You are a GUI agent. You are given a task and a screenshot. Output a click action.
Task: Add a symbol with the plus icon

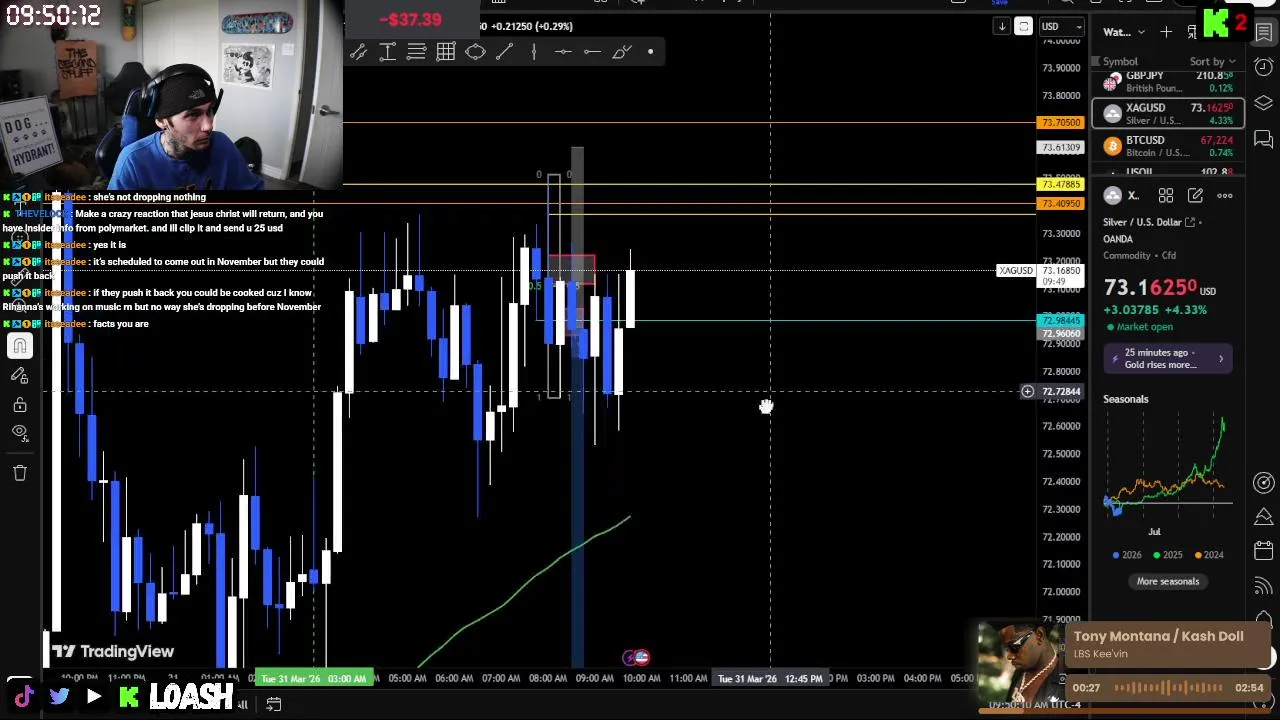(x=1166, y=32)
